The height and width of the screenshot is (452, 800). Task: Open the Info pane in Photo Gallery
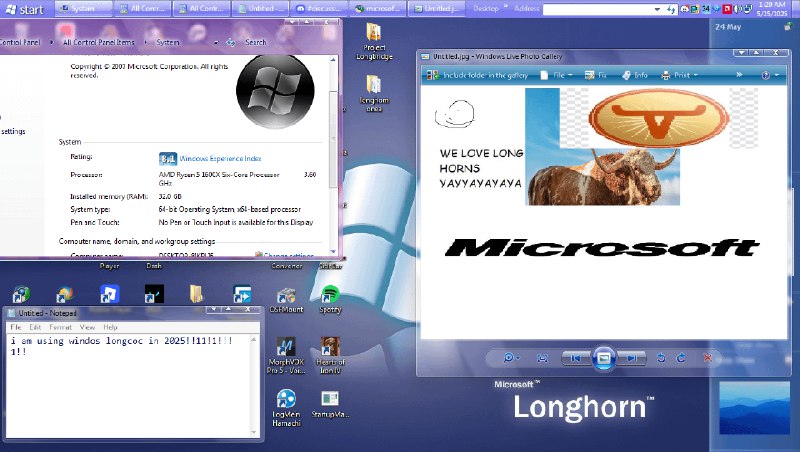635,76
